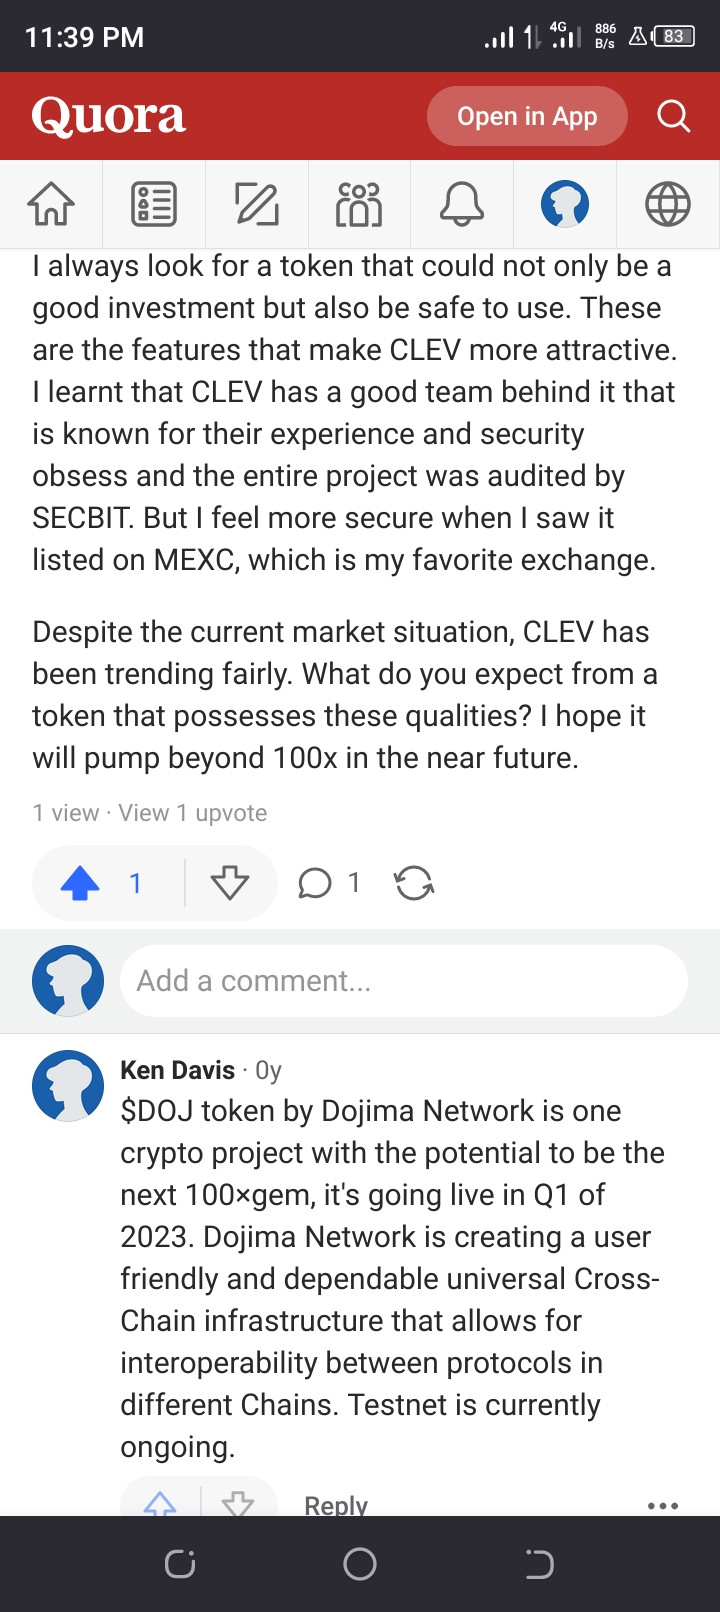
Task: Tap the share/repost circular arrows icon
Action: click(414, 883)
